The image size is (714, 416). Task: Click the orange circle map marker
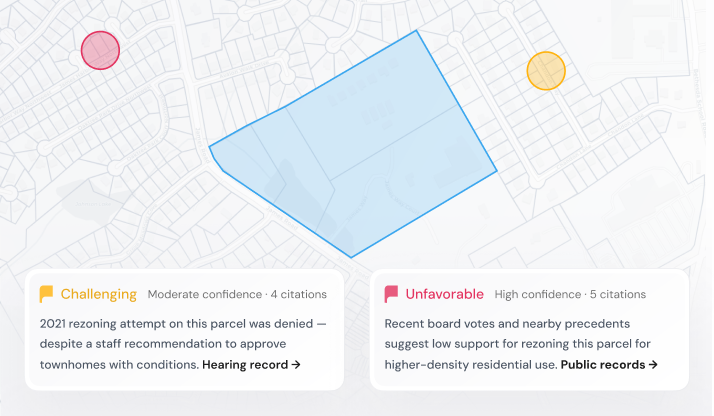(546, 71)
